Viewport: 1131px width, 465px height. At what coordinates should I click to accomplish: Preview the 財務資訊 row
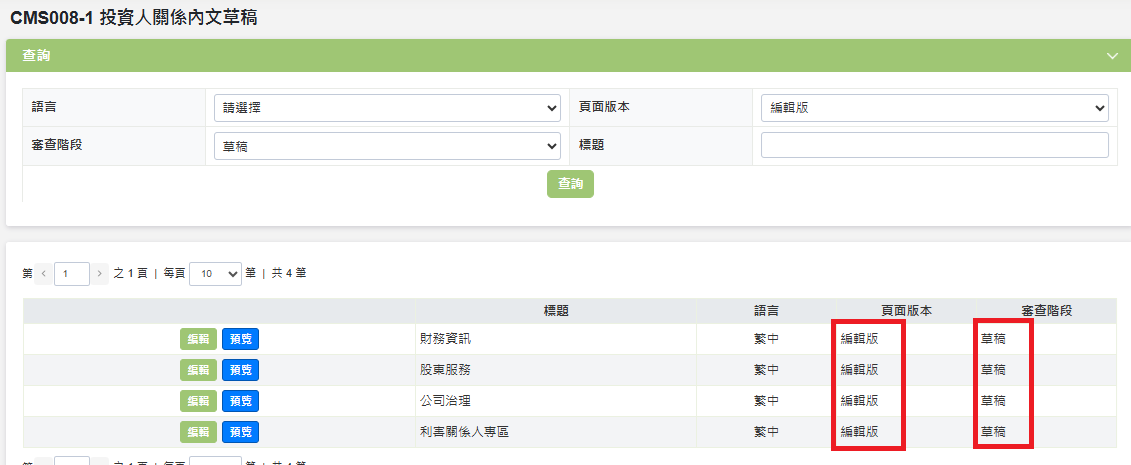[240, 339]
